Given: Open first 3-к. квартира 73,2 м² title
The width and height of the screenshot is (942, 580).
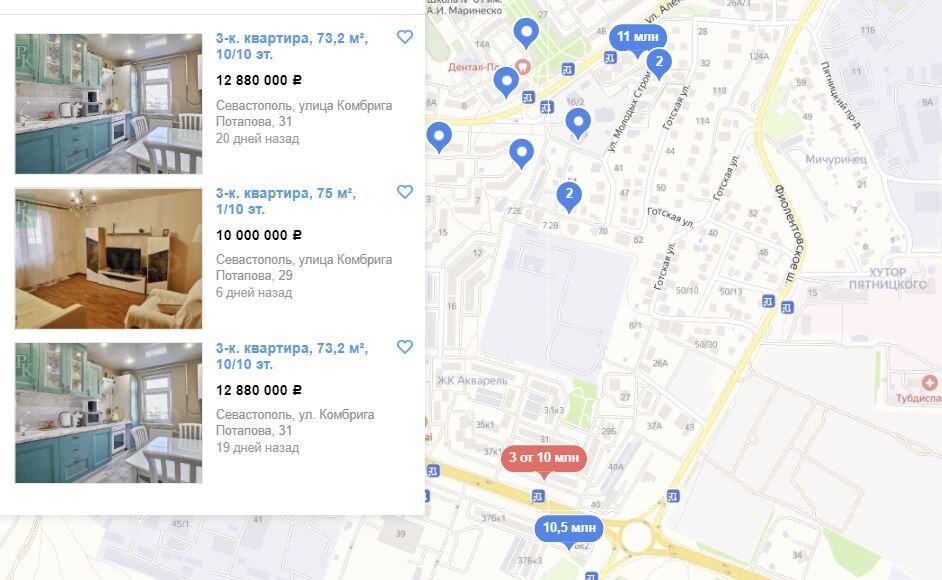Looking at the screenshot, I should (x=291, y=46).
